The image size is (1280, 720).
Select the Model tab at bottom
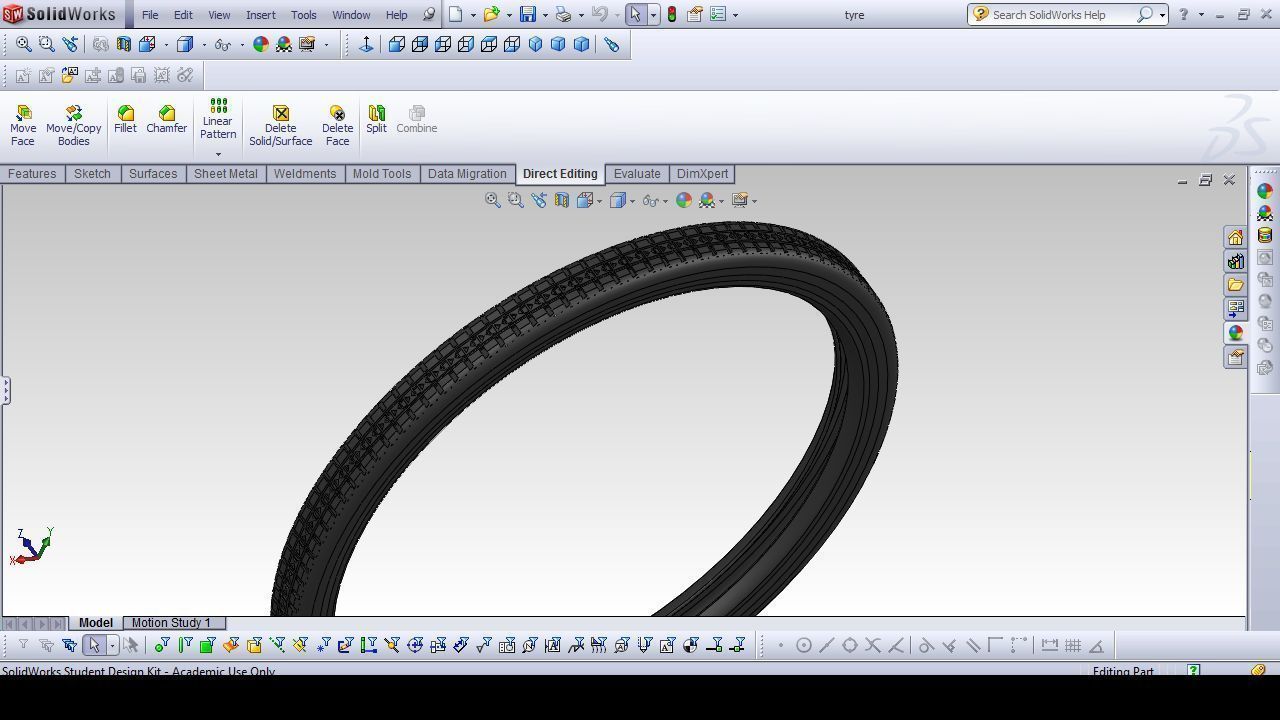96,622
